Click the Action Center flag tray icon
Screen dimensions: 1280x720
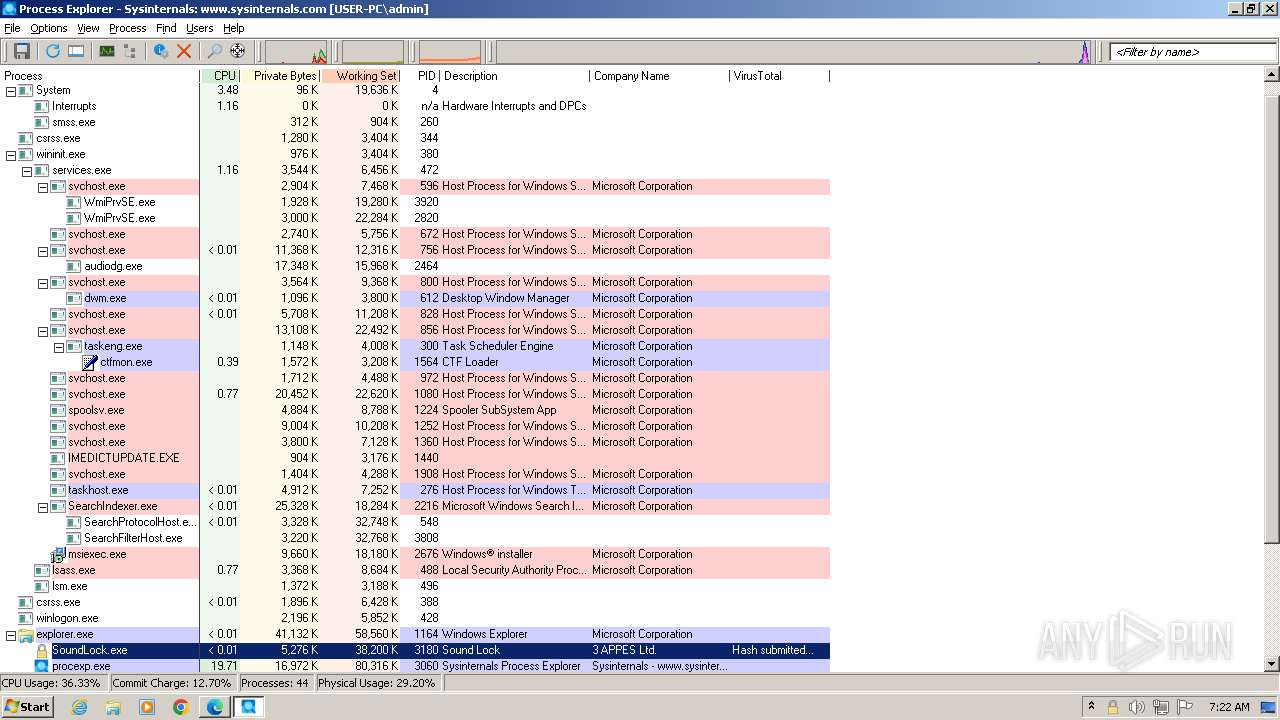pos(1185,707)
